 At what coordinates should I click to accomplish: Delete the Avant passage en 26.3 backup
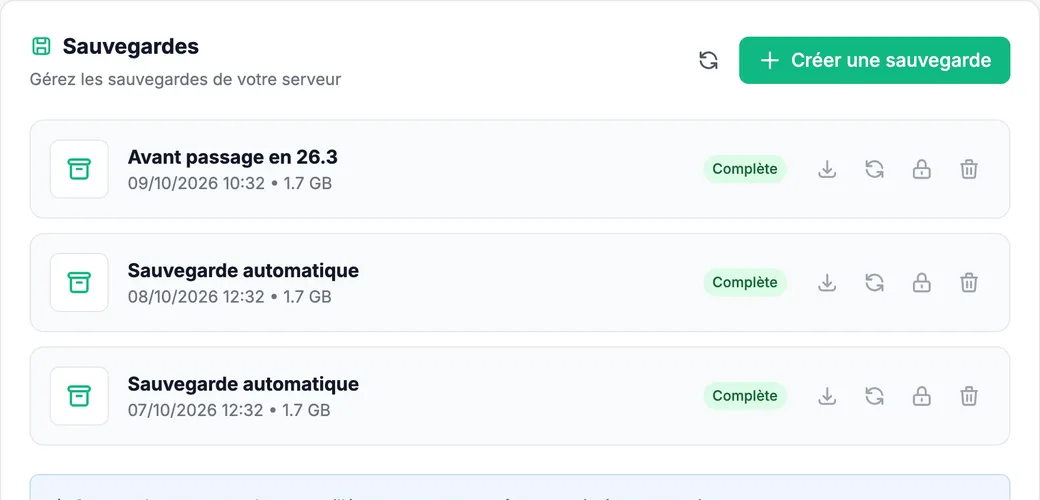(x=969, y=169)
